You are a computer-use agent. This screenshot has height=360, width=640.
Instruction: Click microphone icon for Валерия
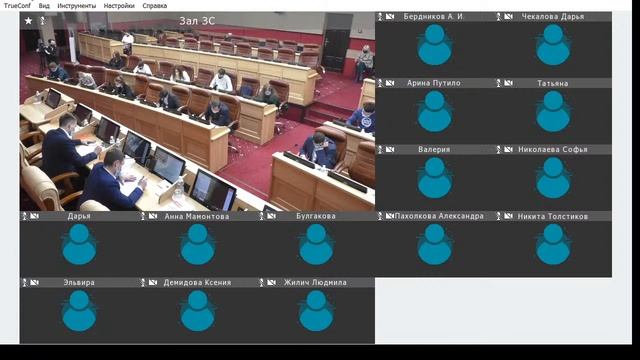point(380,150)
